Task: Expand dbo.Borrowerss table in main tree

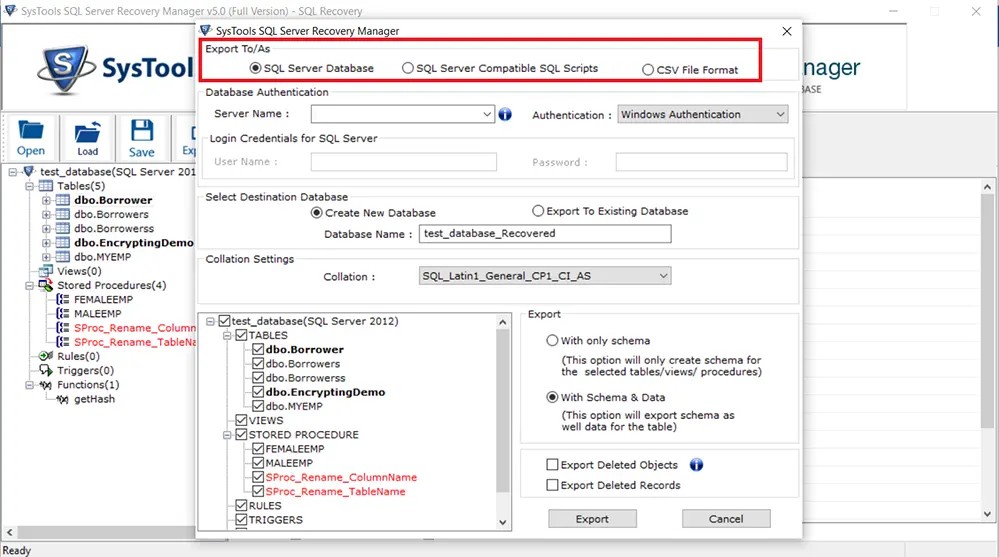Action: pos(46,229)
